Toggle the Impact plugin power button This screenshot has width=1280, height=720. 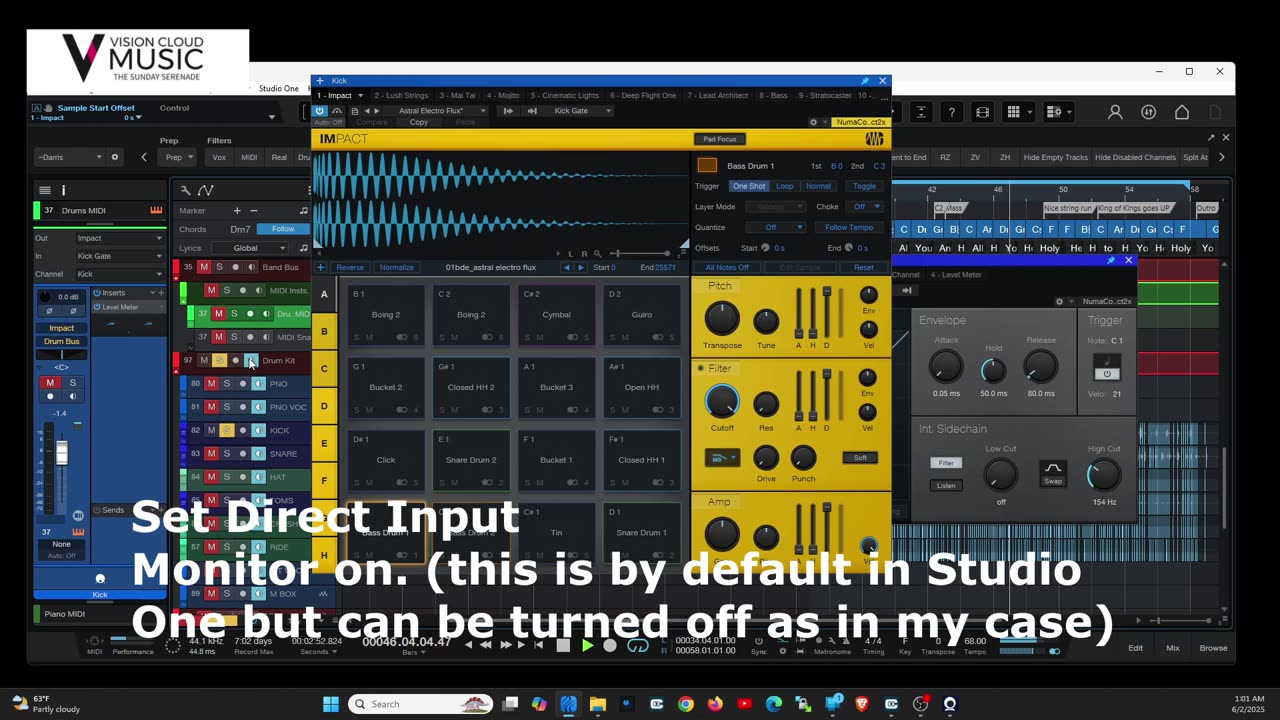(320, 111)
